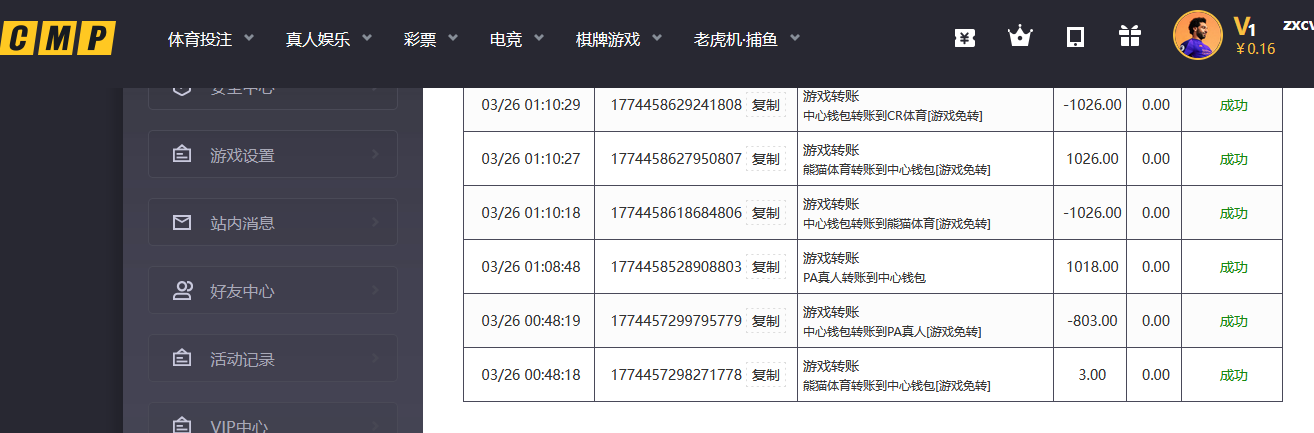Click the user avatar picture

coord(1197,36)
